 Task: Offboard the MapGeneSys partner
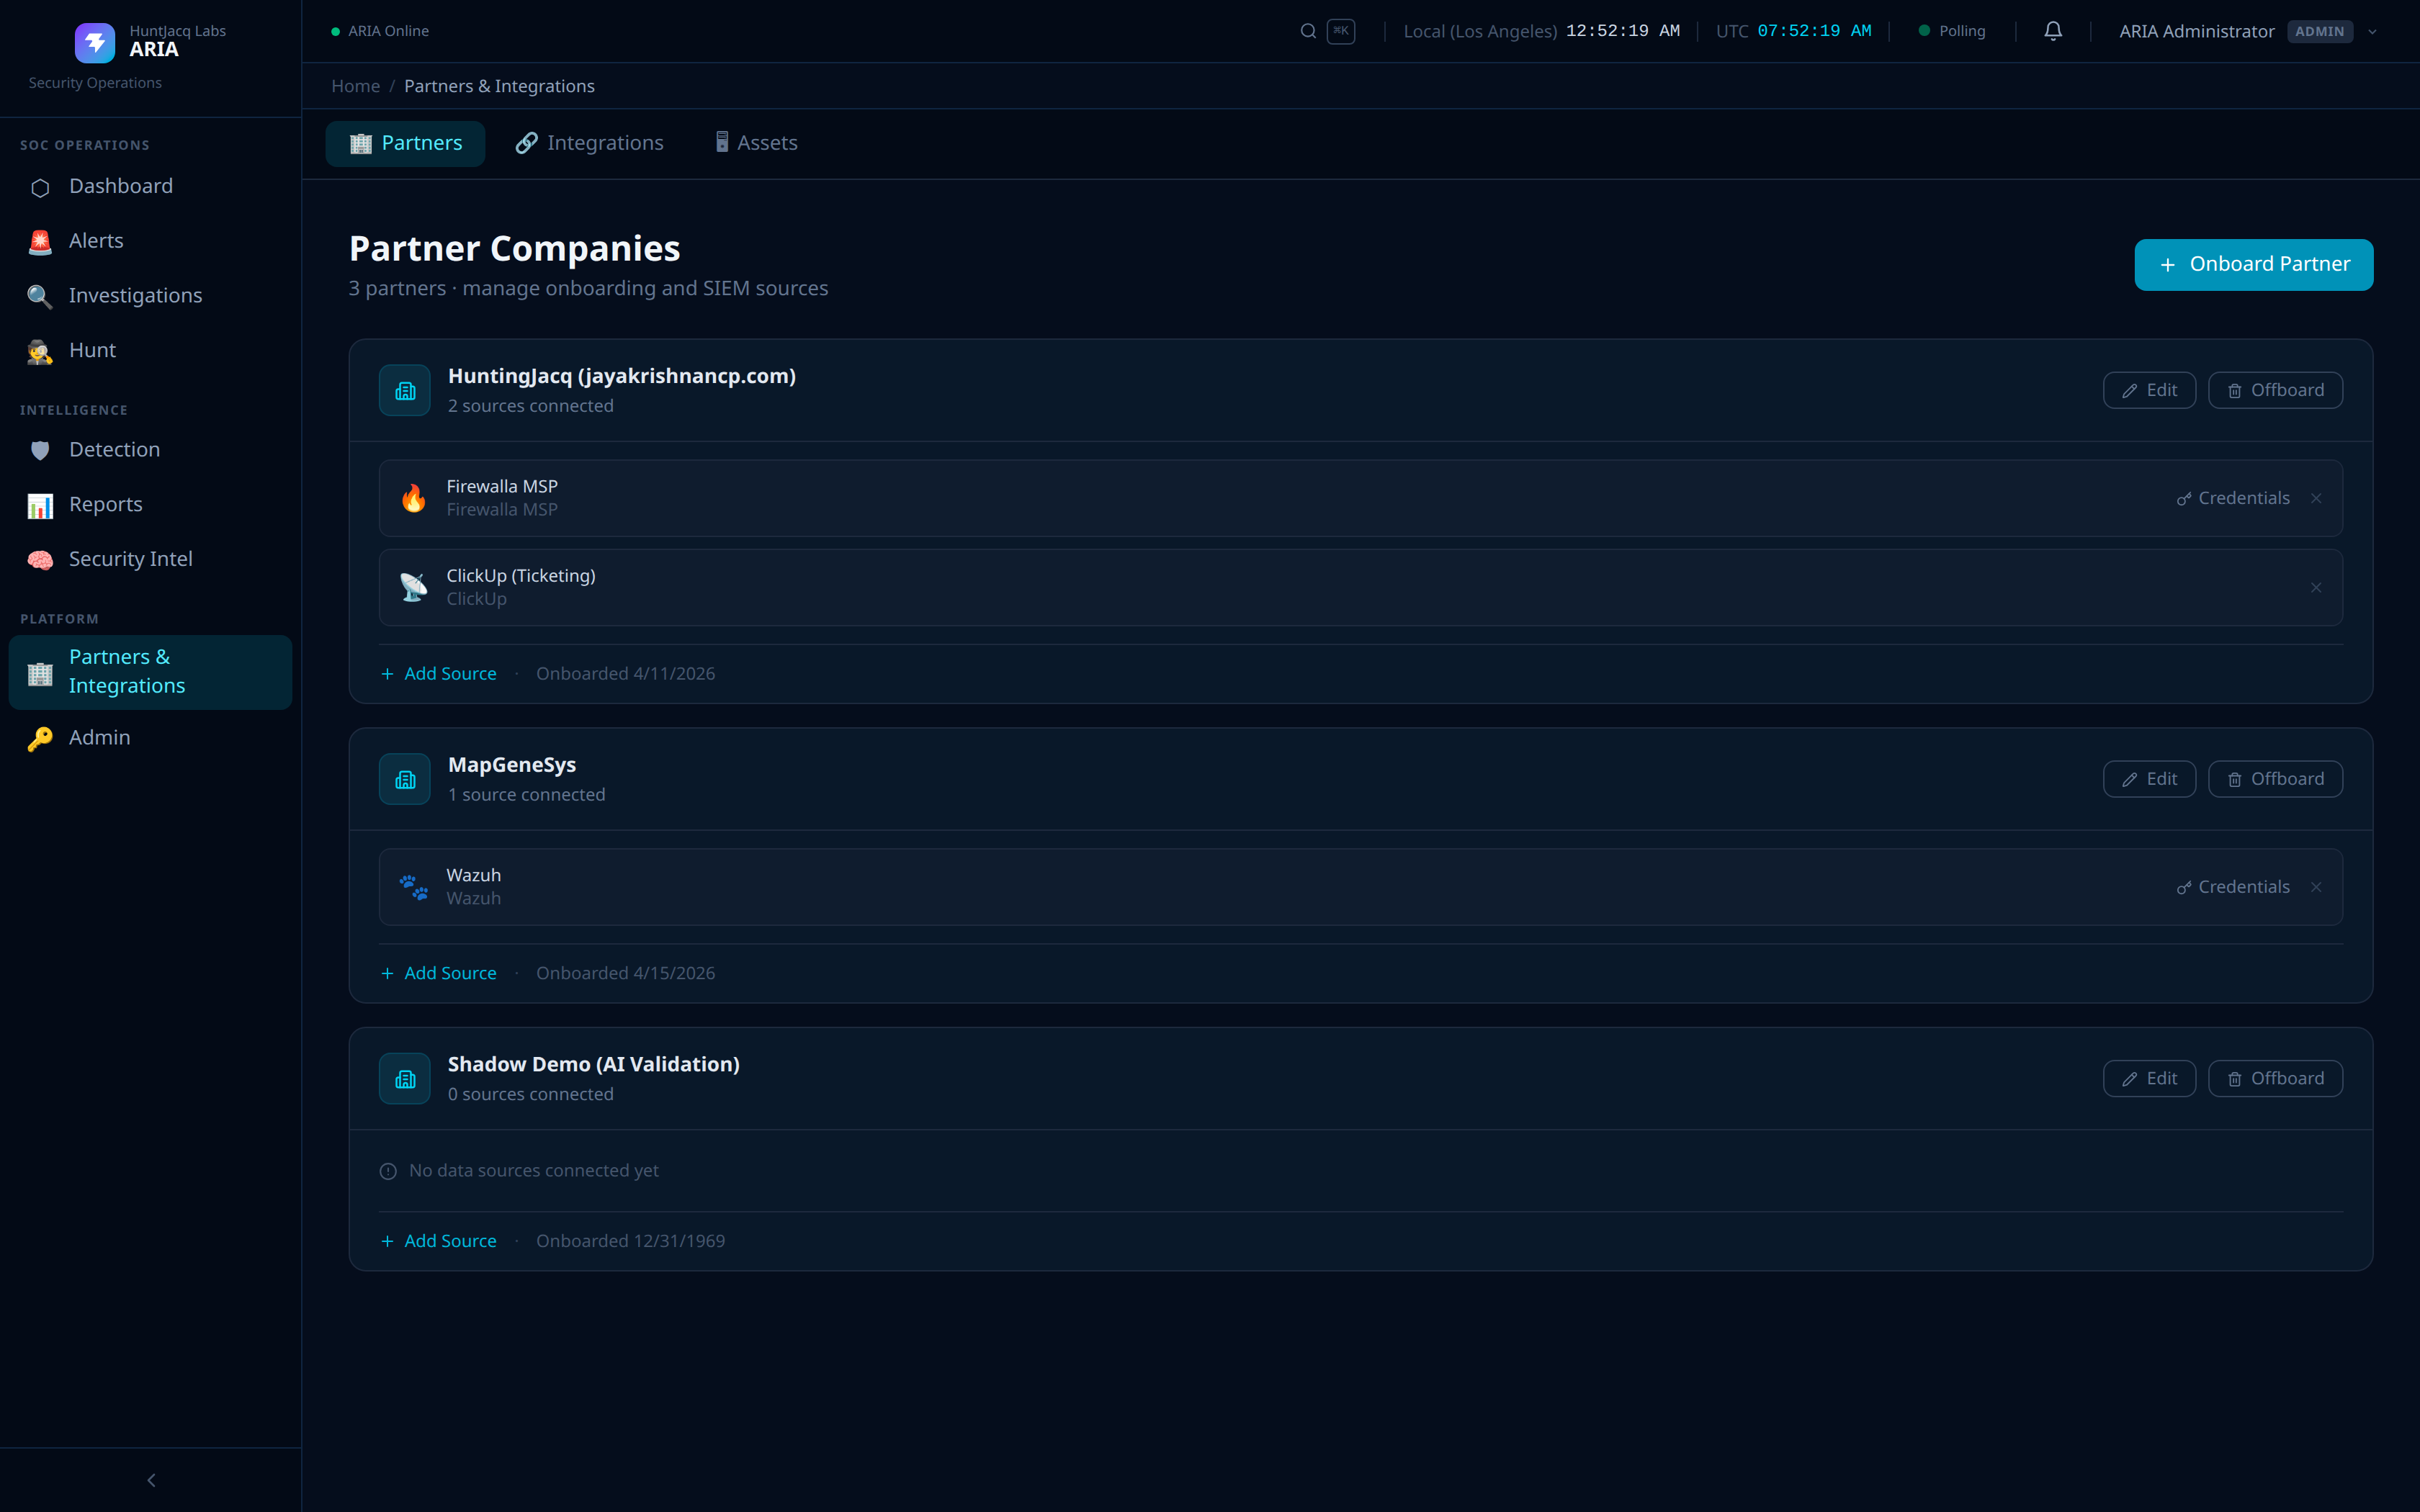[2275, 779]
